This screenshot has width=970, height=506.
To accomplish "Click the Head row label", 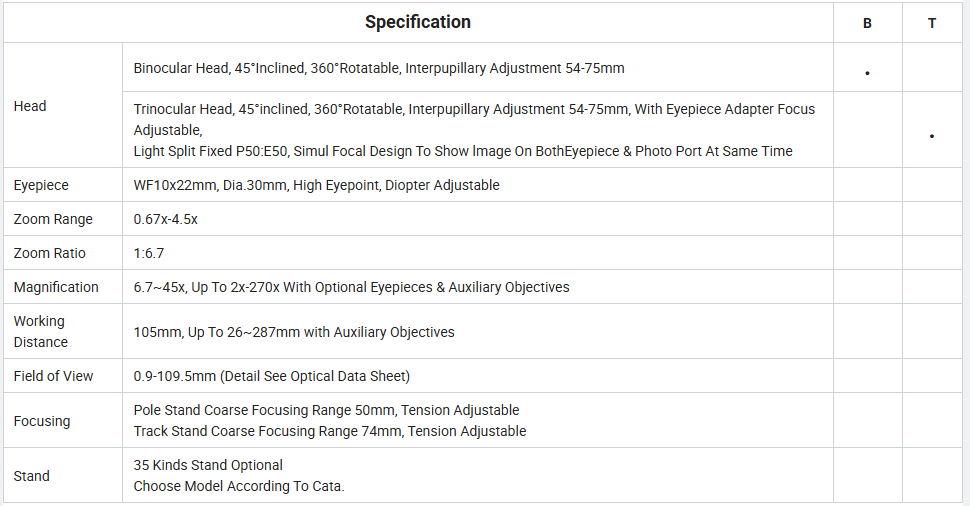I will 30,106.
